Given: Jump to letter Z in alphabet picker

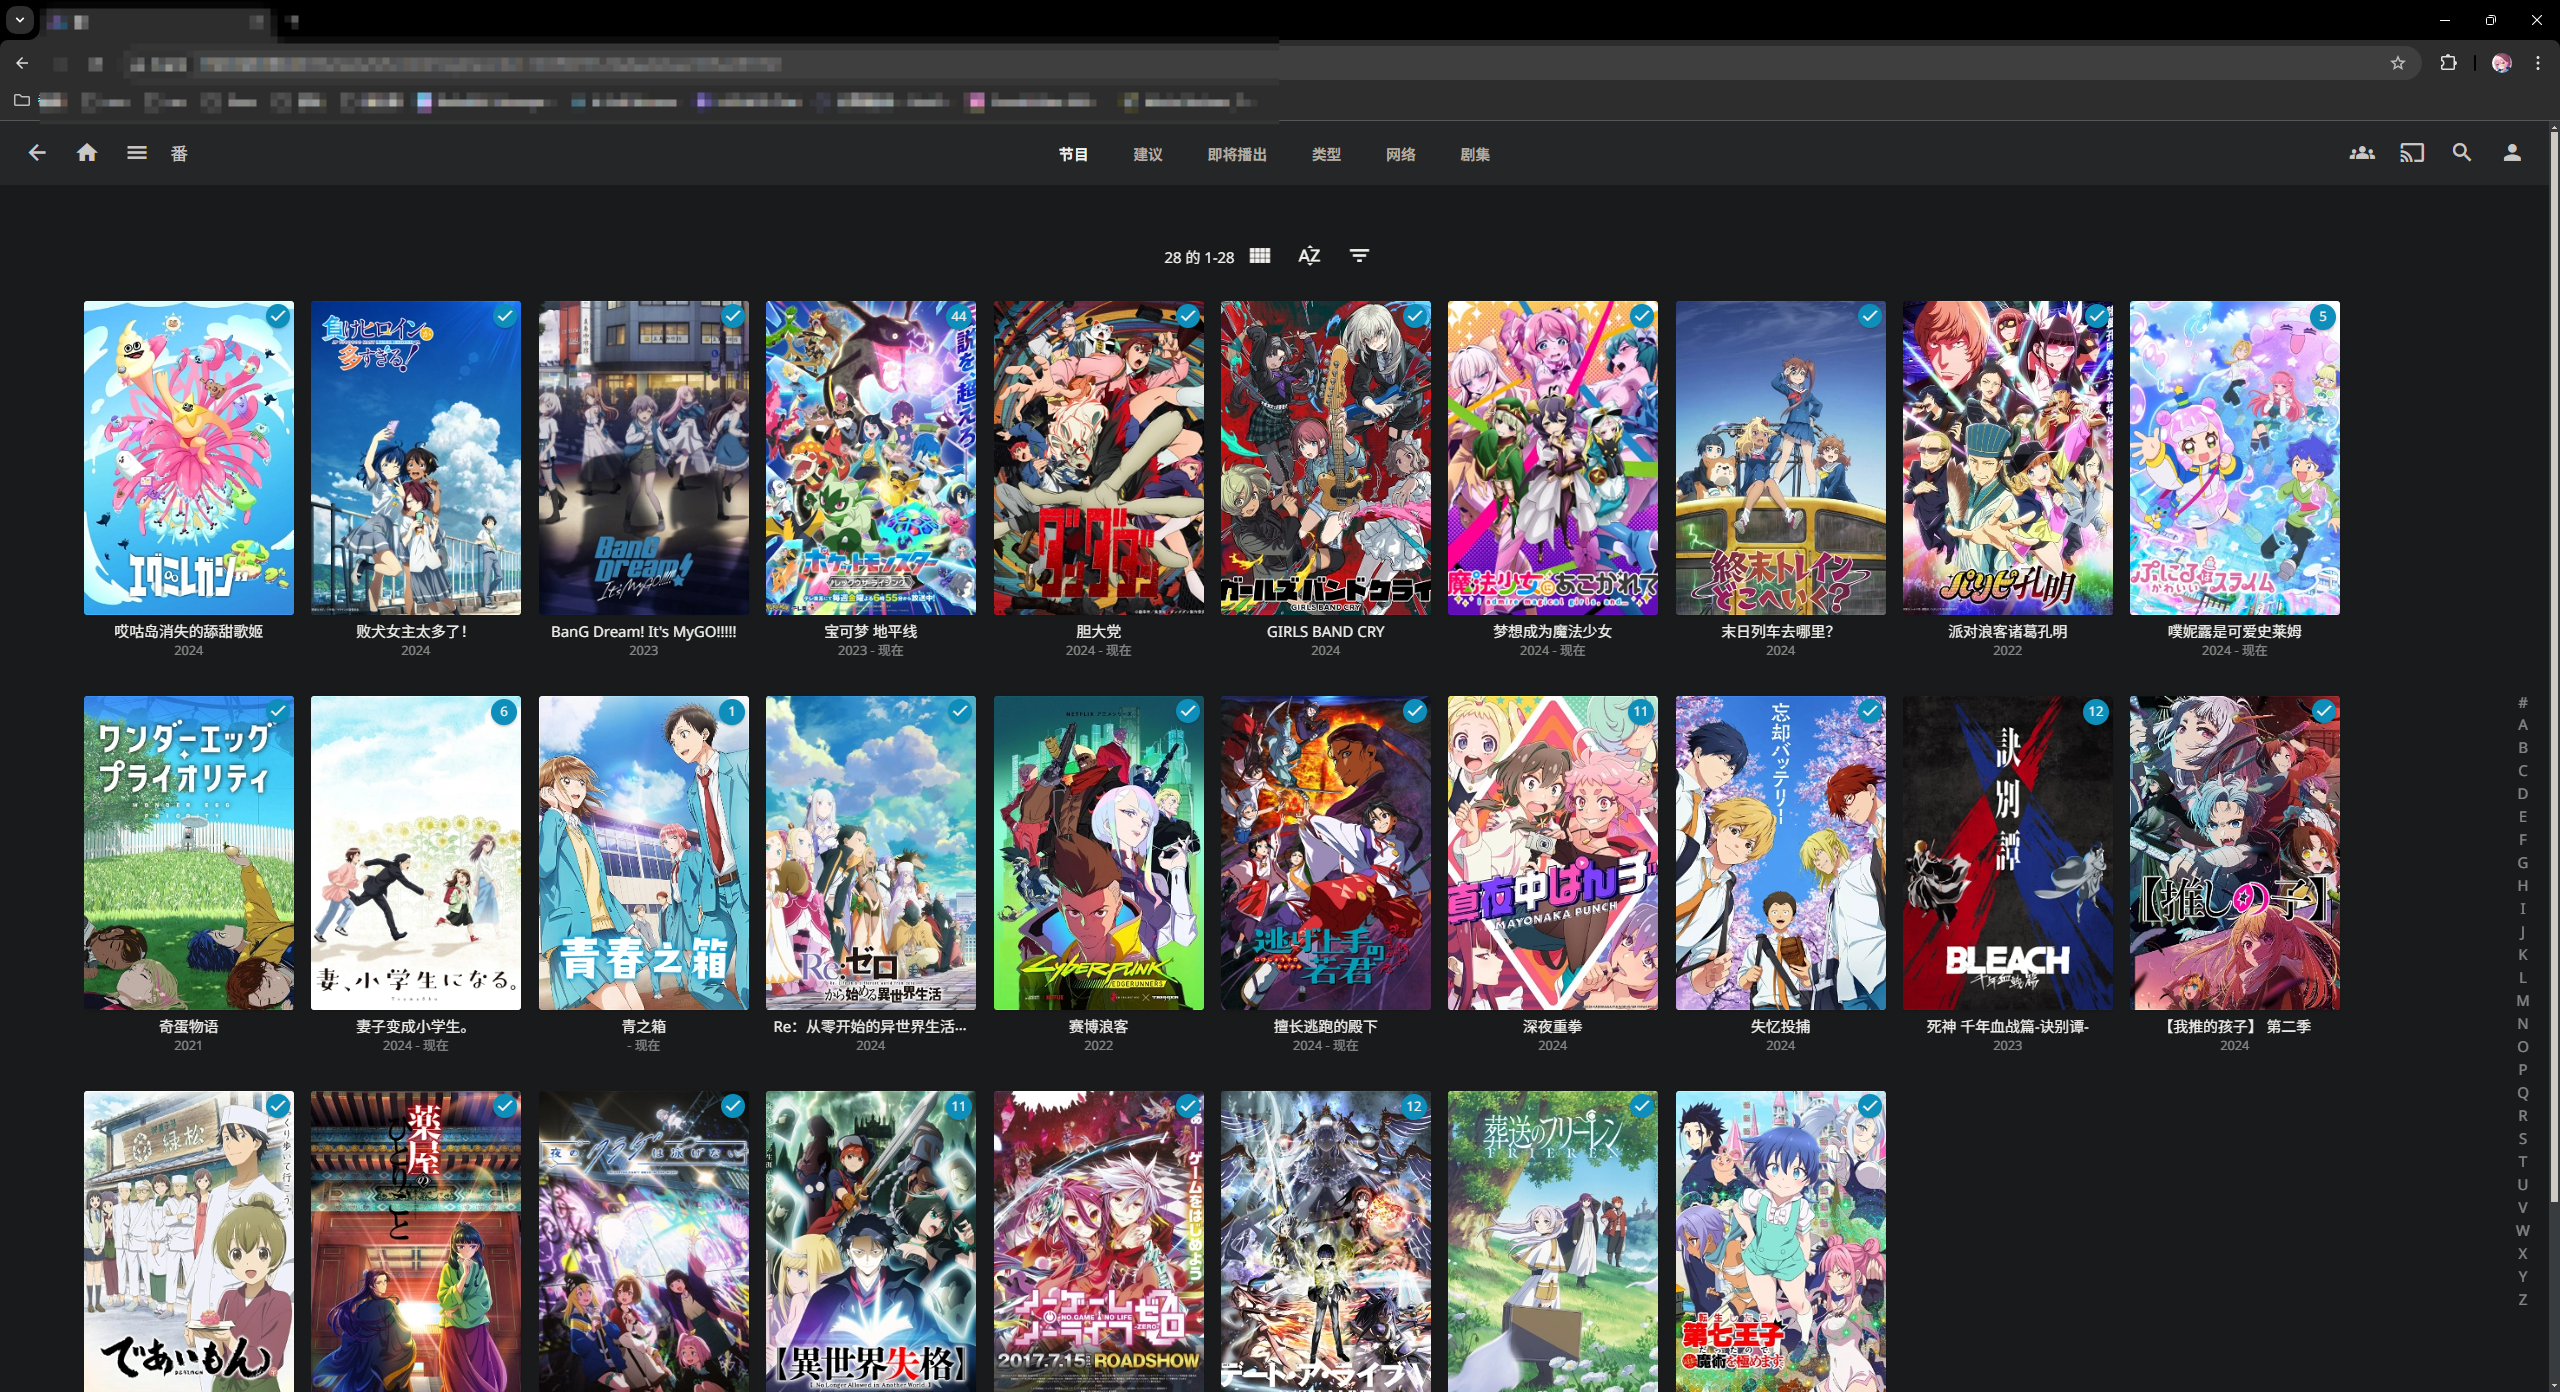Looking at the screenshot, I should pos(2522,1300).
